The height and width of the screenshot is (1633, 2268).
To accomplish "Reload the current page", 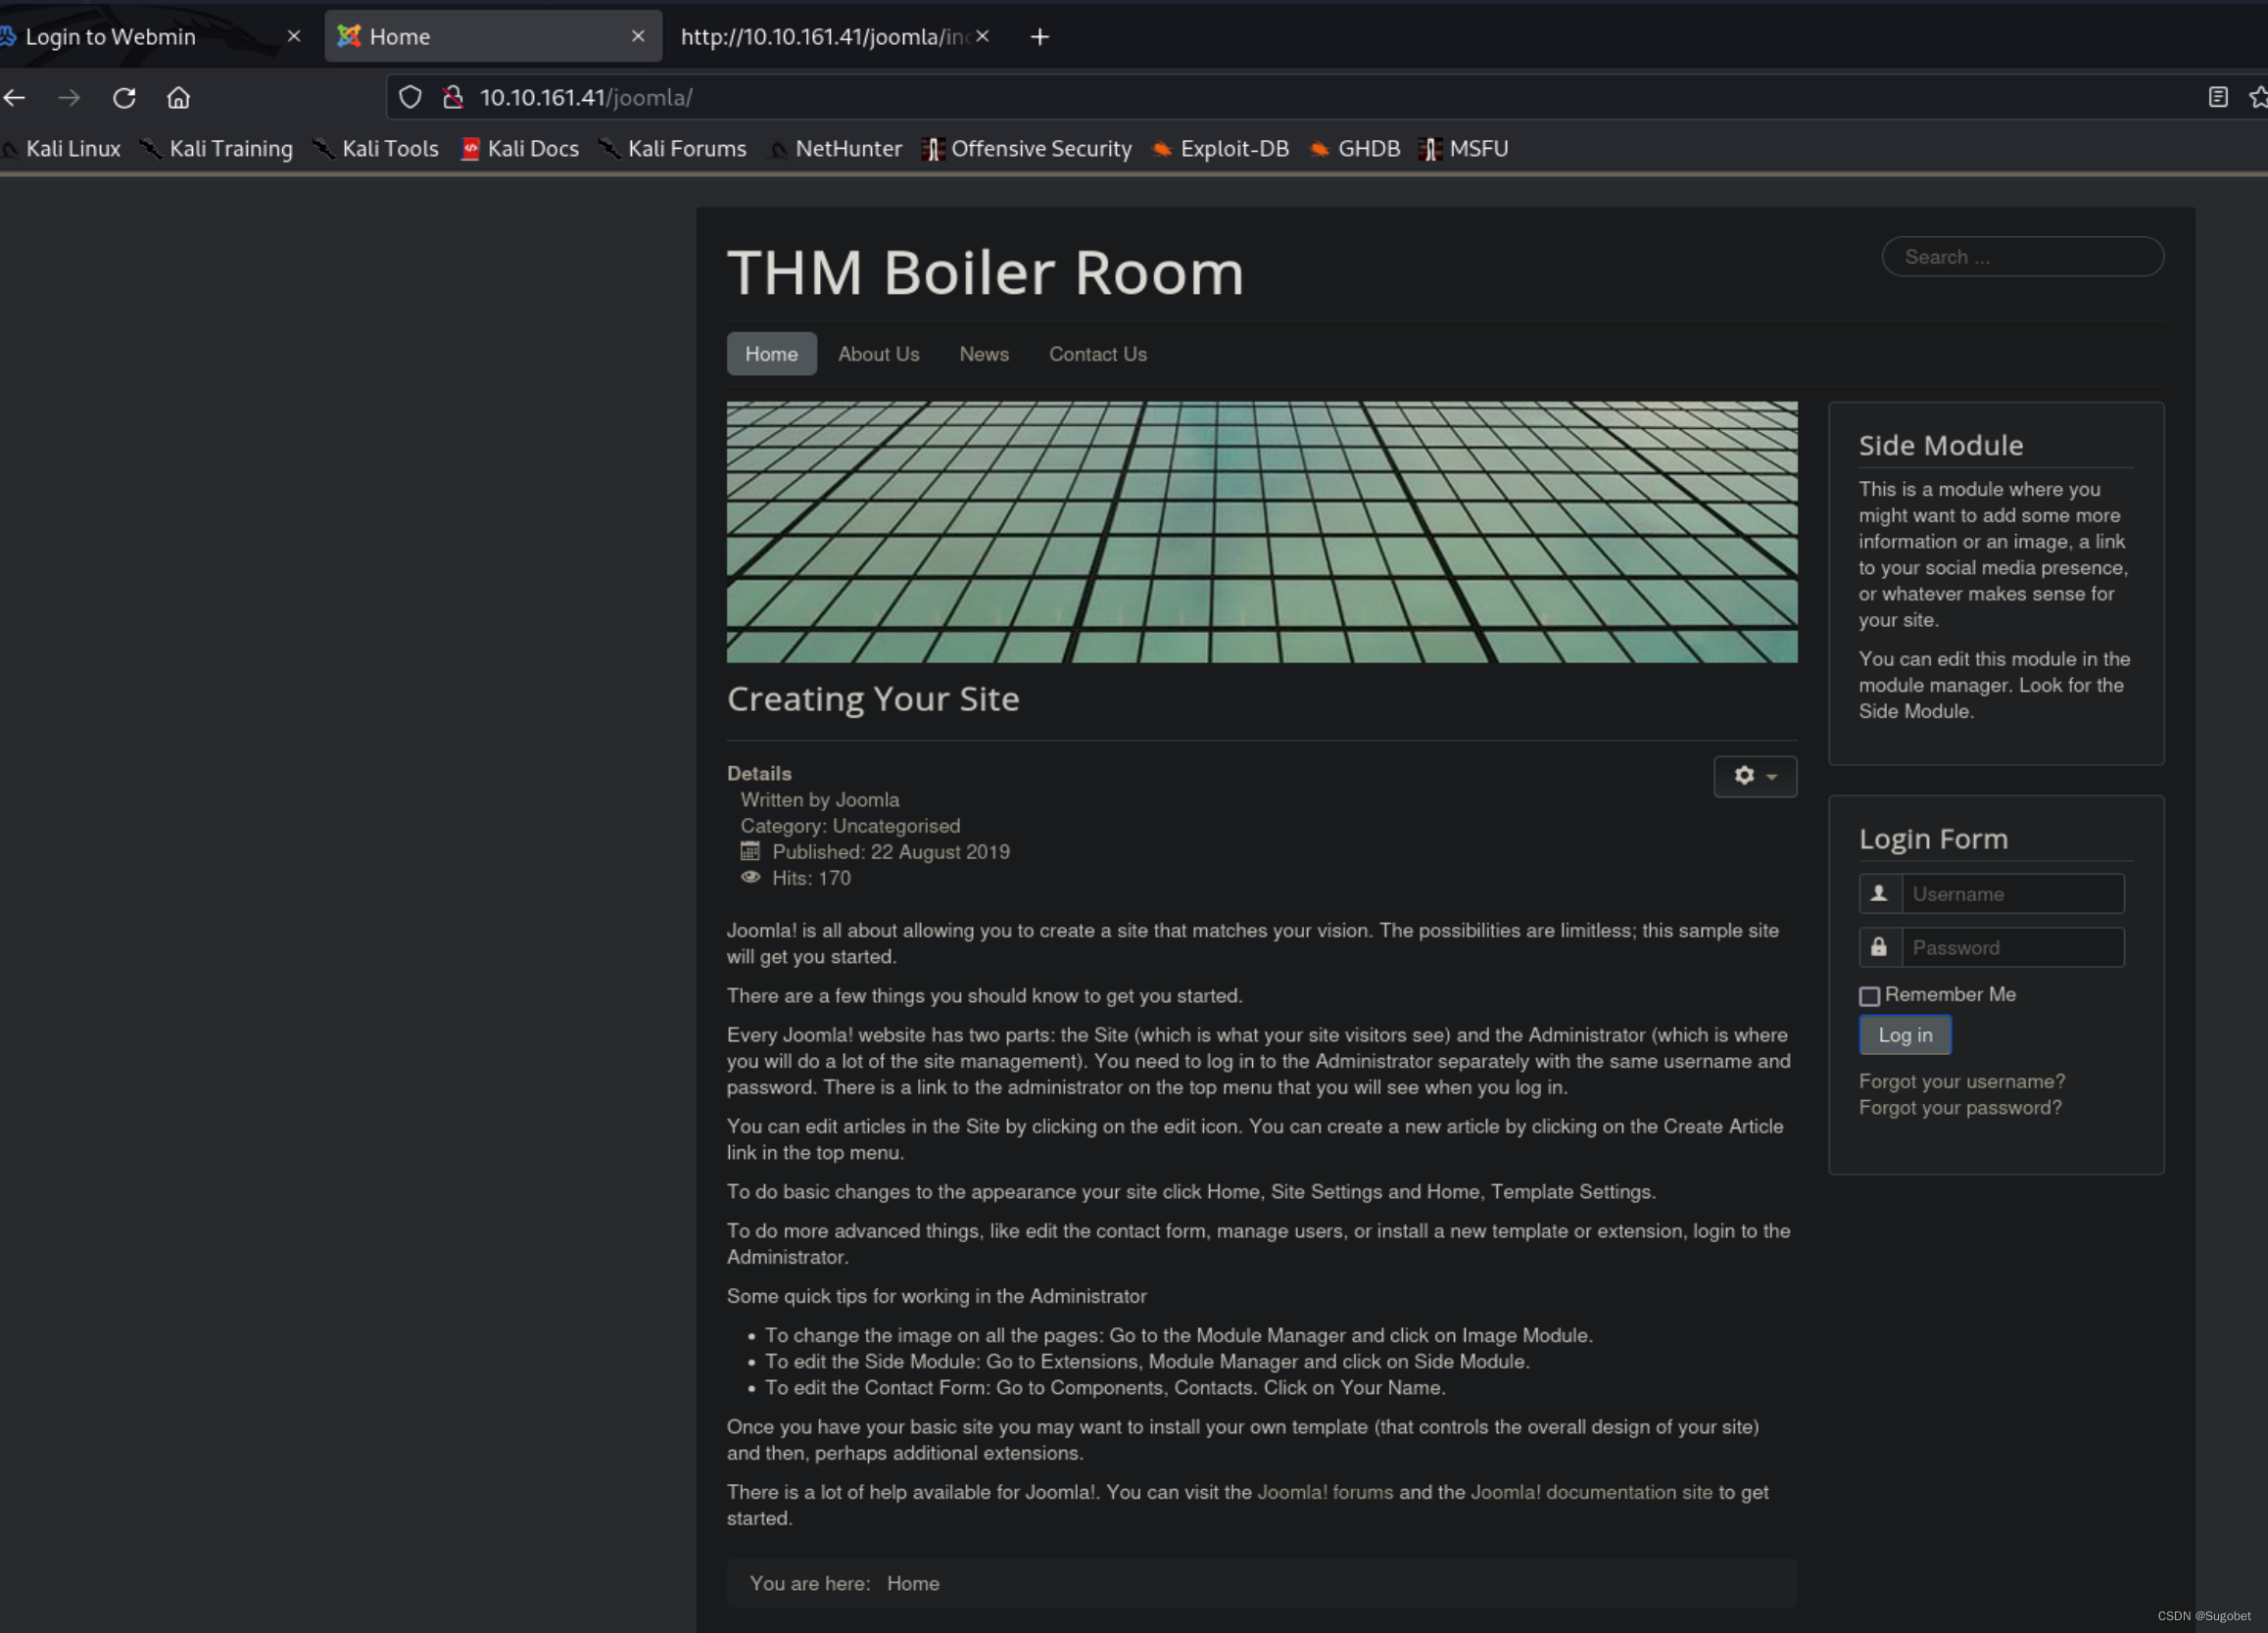I will click(124, 97).
